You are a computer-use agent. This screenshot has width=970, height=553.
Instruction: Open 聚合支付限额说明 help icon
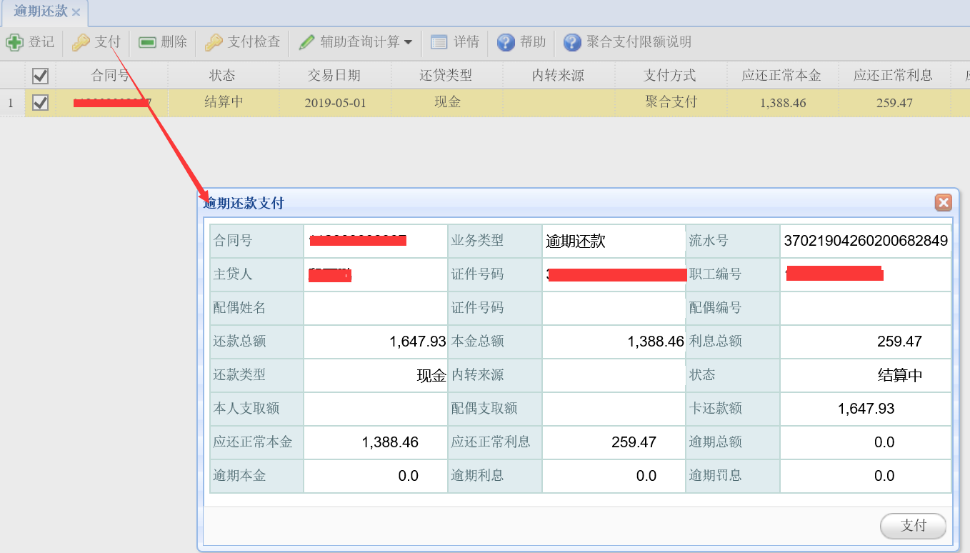coord(572,42)
